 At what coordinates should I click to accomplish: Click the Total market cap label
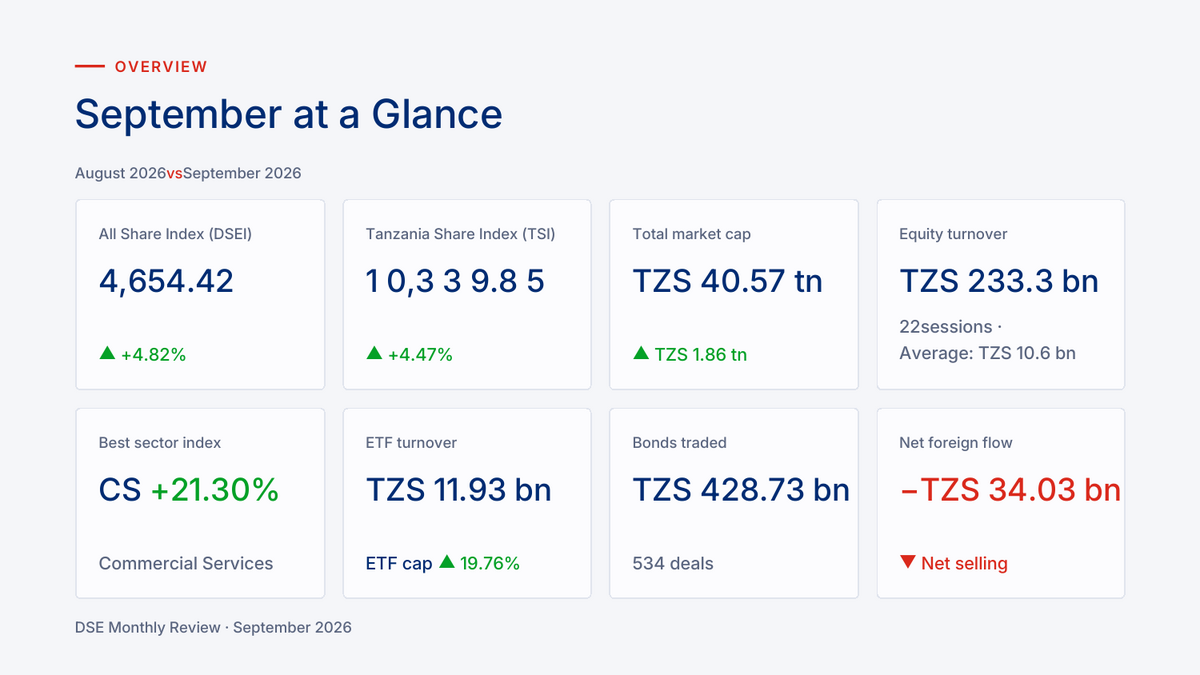692,234
